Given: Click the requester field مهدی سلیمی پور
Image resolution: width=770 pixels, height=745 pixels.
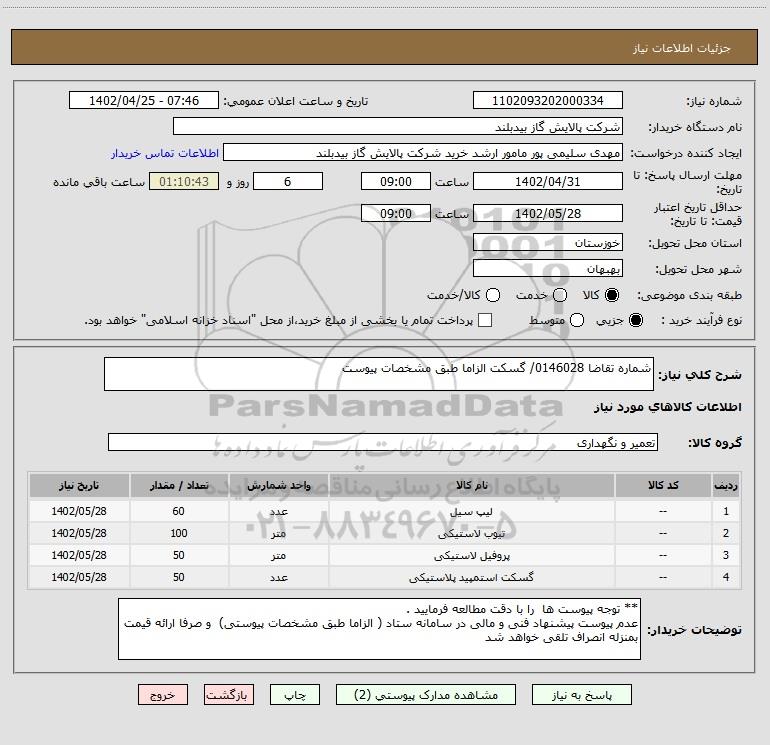Looking at the screenshot, I should pos(423,152).
